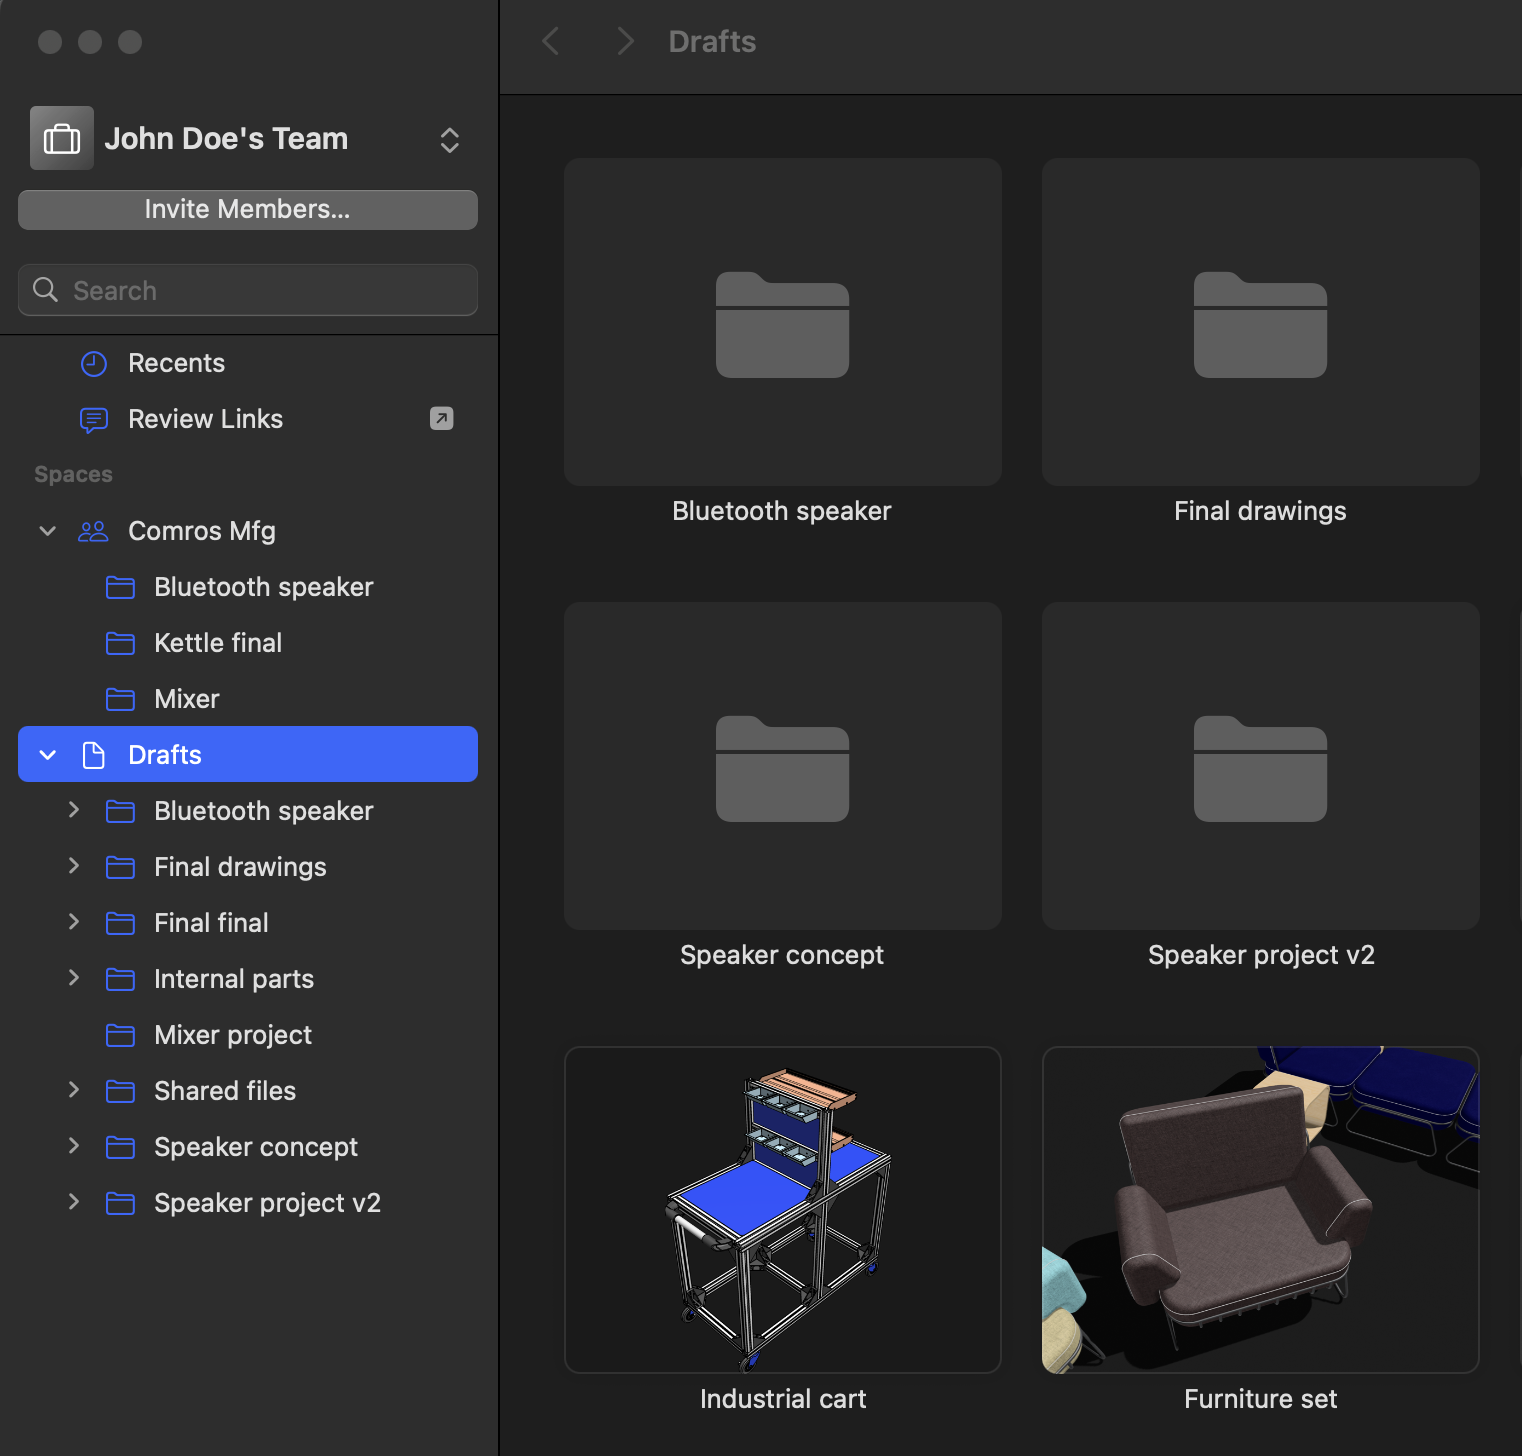
Task: Click the Kettle final folder icon
Action: click(120, 643)
